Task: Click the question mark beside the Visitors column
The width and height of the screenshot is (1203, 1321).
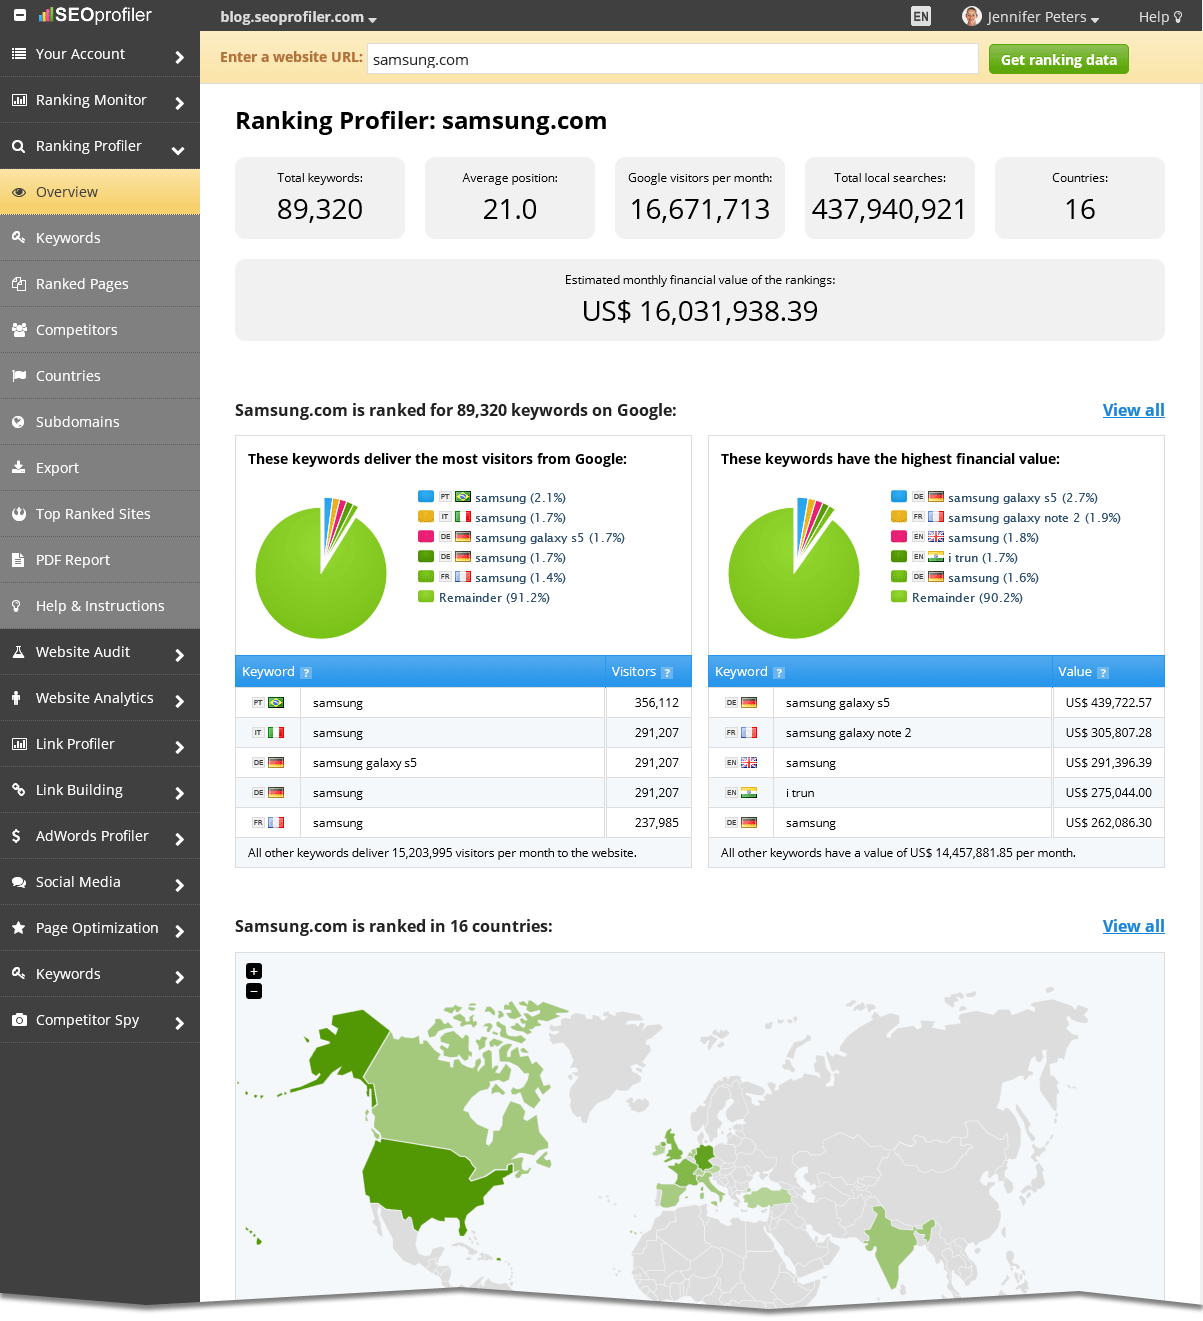Action: click(x=668, y=672)
